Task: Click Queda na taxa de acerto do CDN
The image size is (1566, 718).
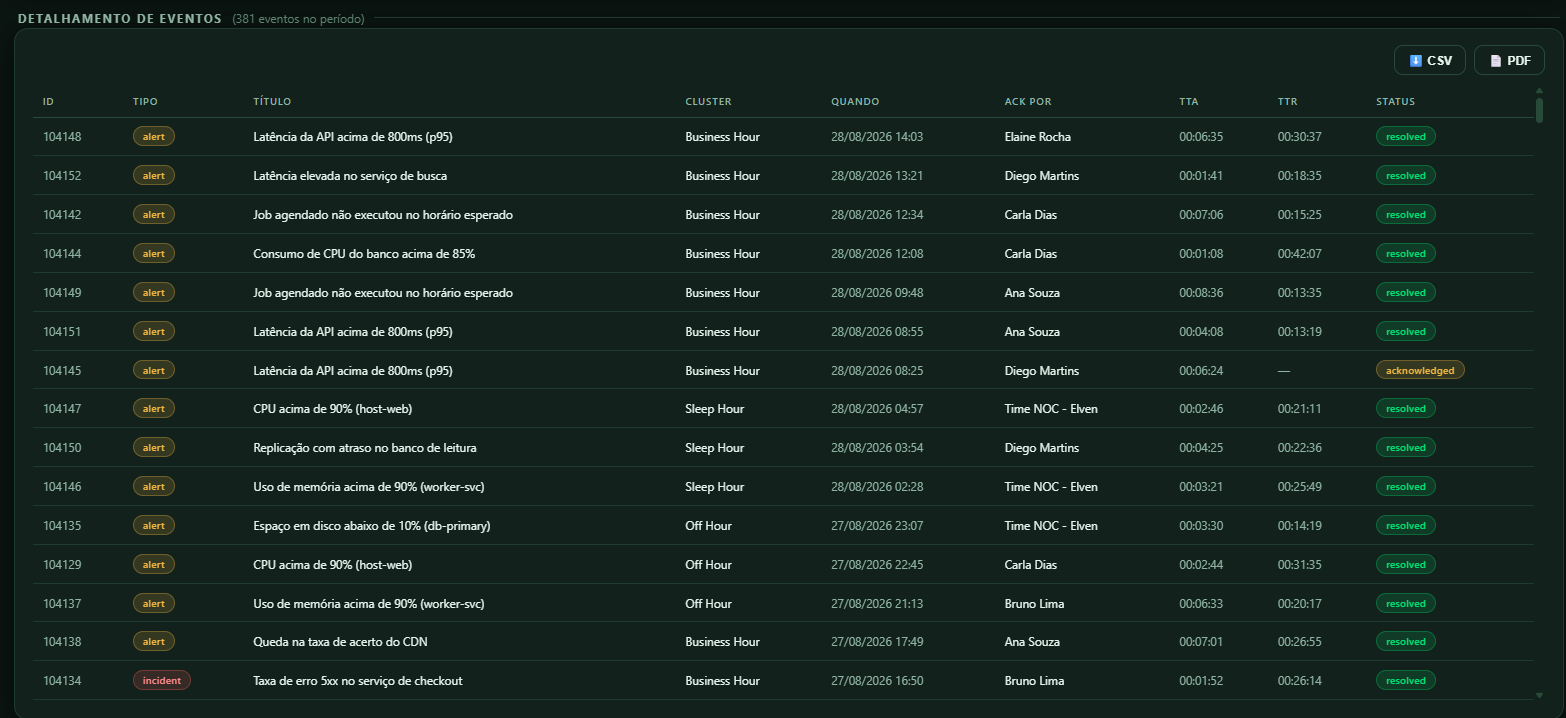Action: pyautogui.click(x=340, y=642)
